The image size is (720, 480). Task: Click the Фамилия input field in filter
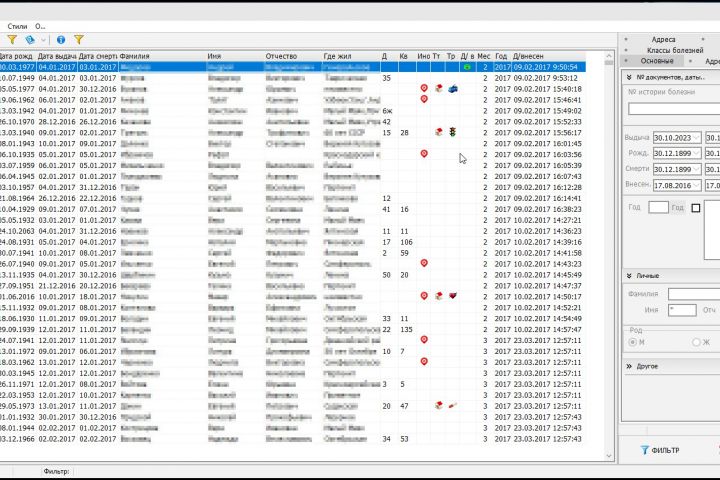click(x=694, y=294)
